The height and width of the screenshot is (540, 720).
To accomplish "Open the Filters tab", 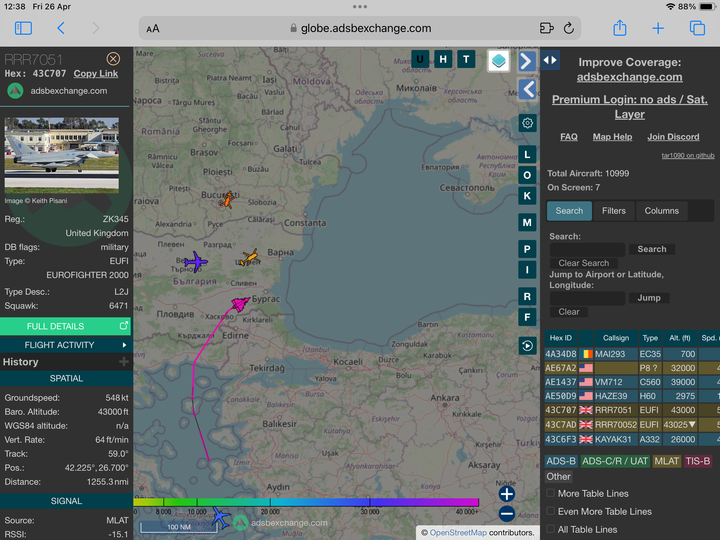I will [613, 211].
